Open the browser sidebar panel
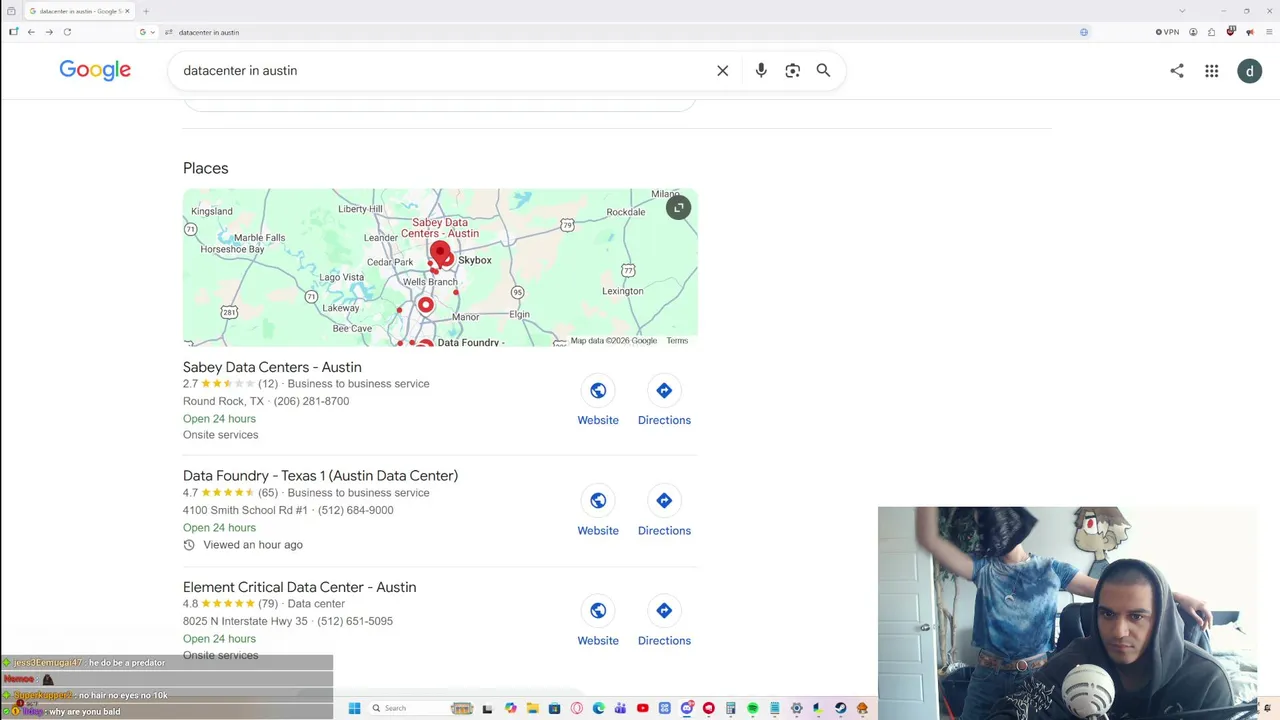Image resolution: width=1280 pixels, height=720 pixels. (13, 32)
